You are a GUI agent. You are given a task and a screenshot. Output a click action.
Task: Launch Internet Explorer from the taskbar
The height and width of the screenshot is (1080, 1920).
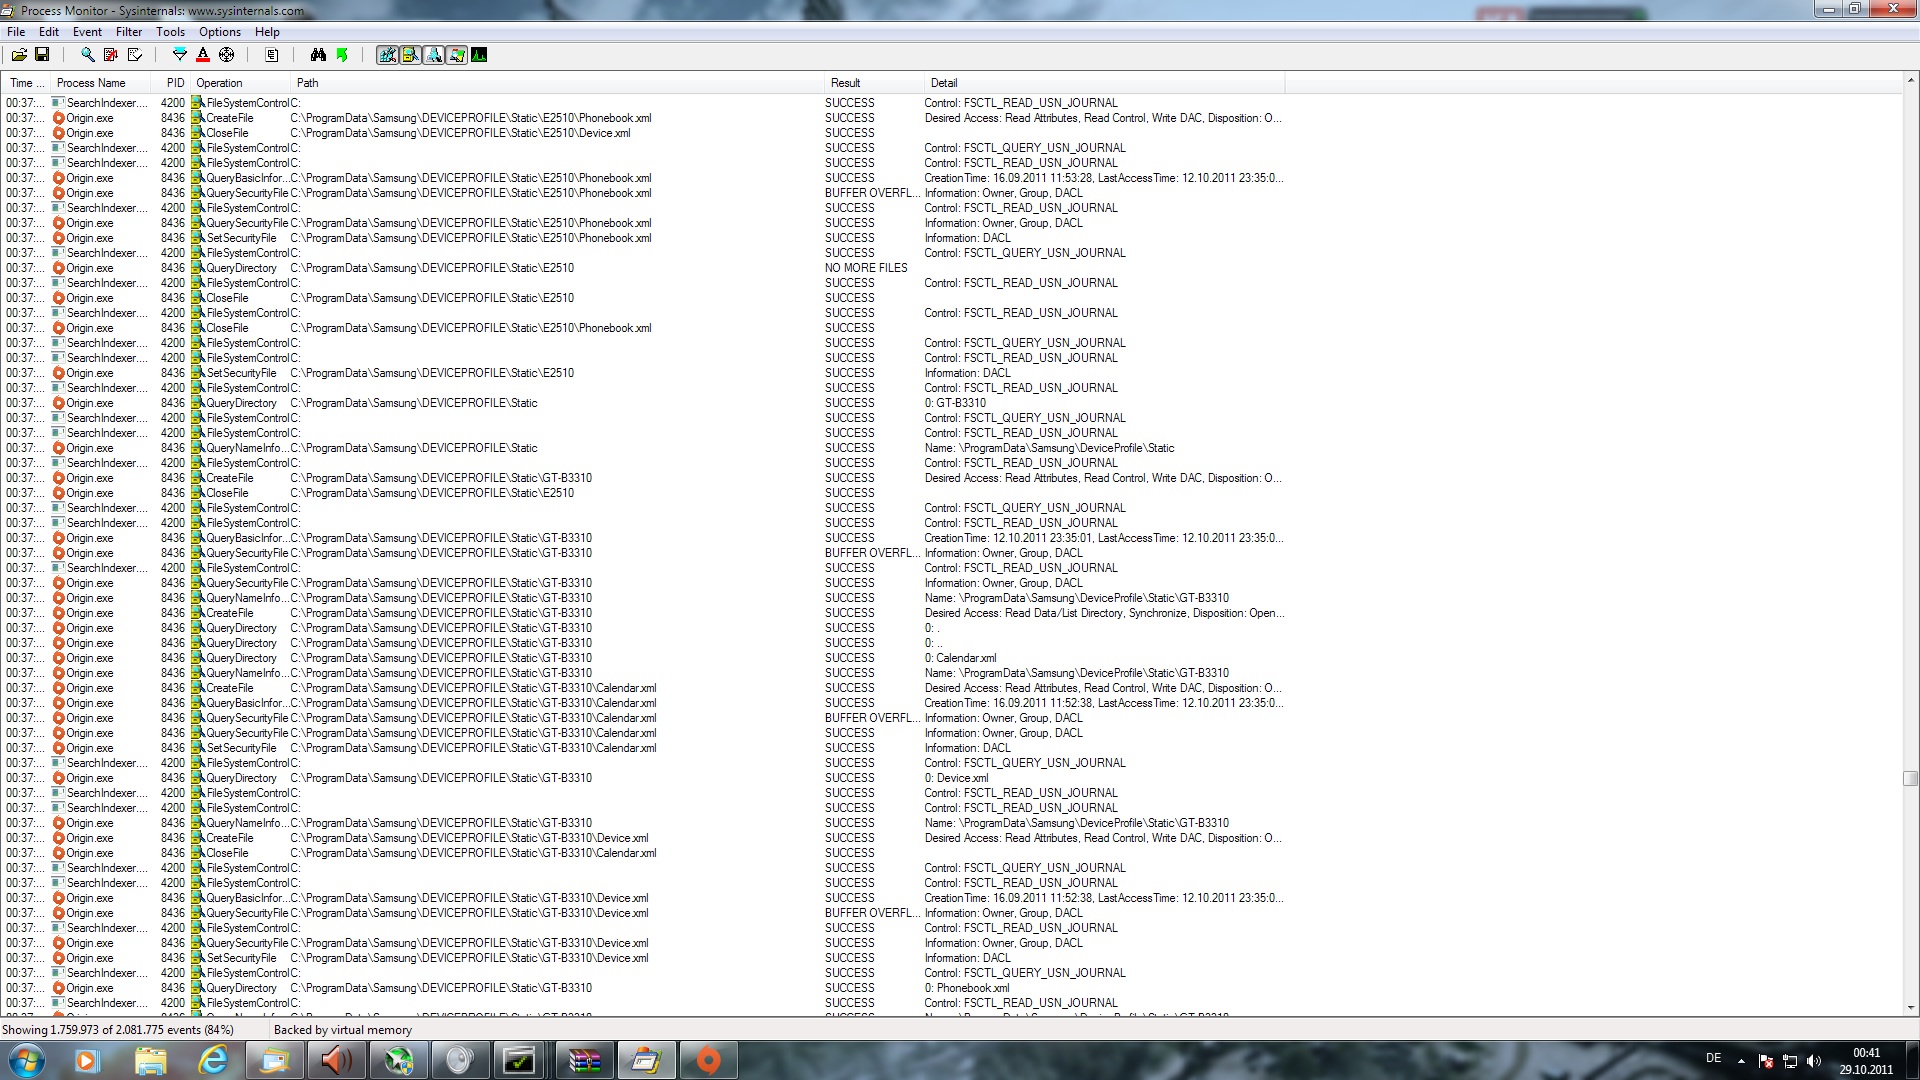point(213,1060)
